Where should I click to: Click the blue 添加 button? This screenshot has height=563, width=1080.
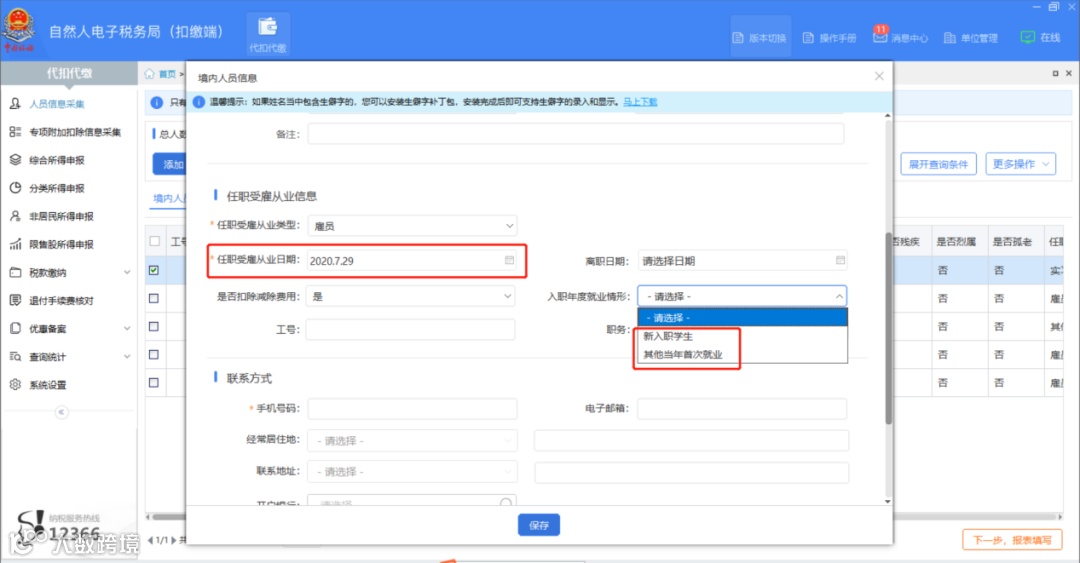coord(169,164)
